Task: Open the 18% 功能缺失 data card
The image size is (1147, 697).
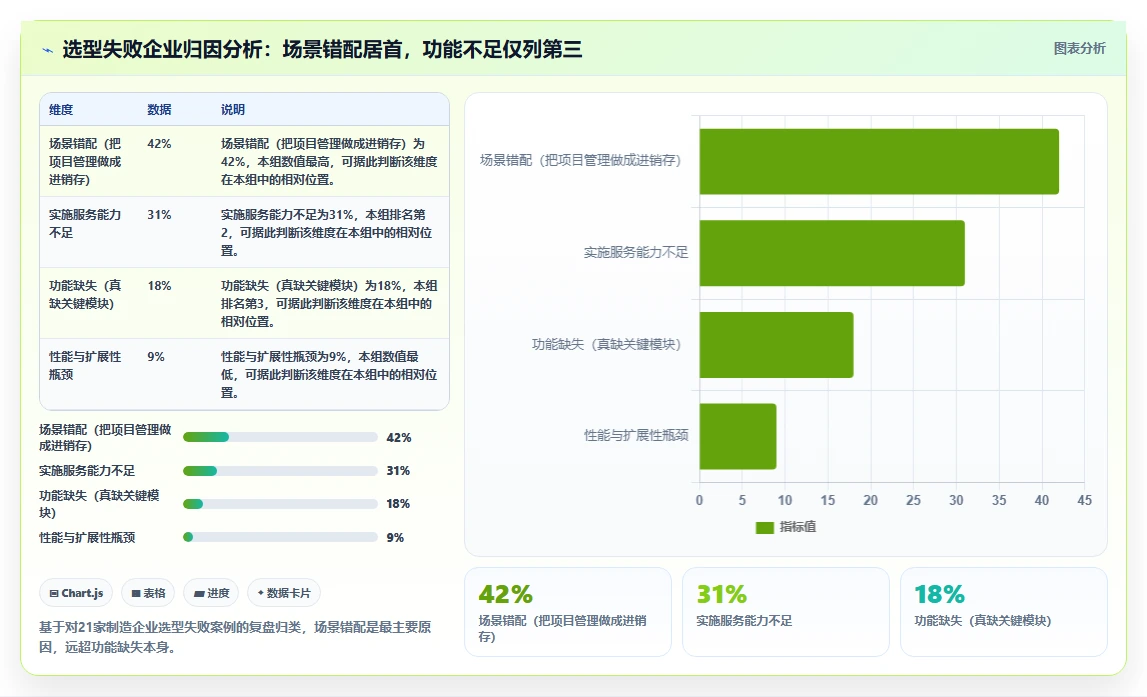Action: coord(1004,612)
